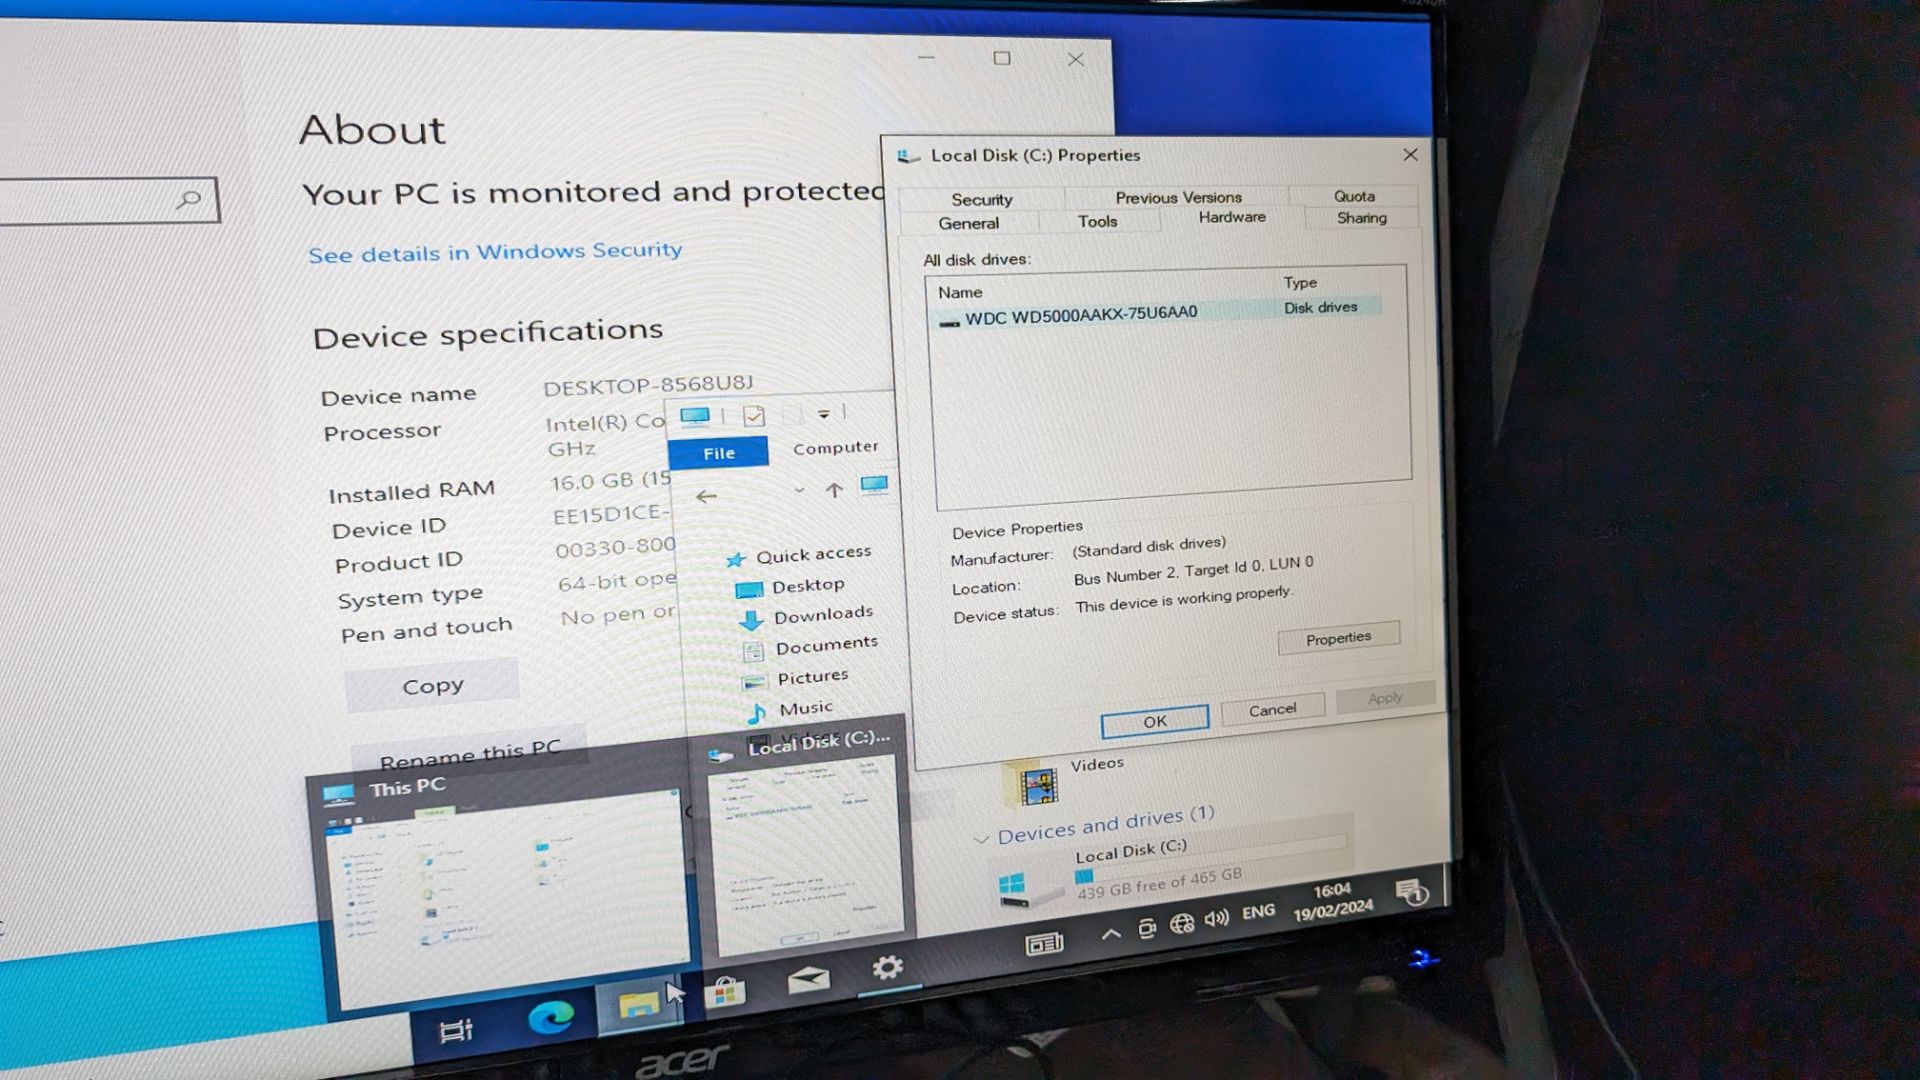Expand the File menu in Explorer
Viewport: 1920px width, 1080px height.
pyautogui.click(x=719, y=451)
